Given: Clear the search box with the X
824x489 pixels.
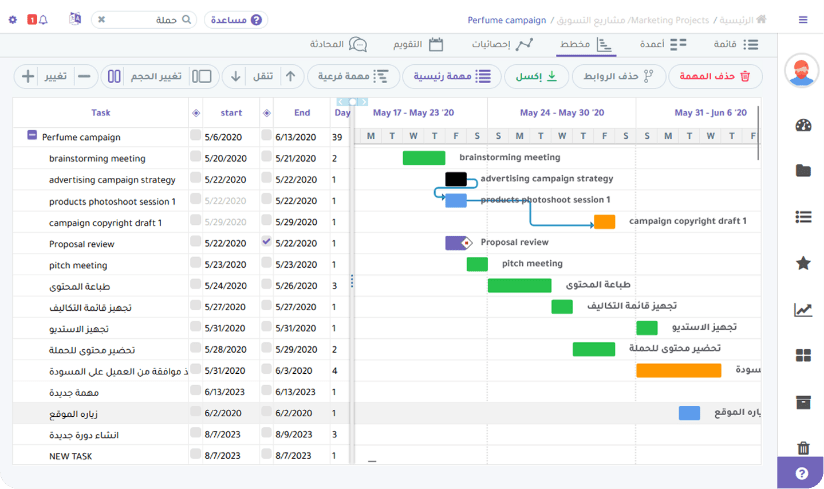Looking at the screenshot, I should [101, 19].
